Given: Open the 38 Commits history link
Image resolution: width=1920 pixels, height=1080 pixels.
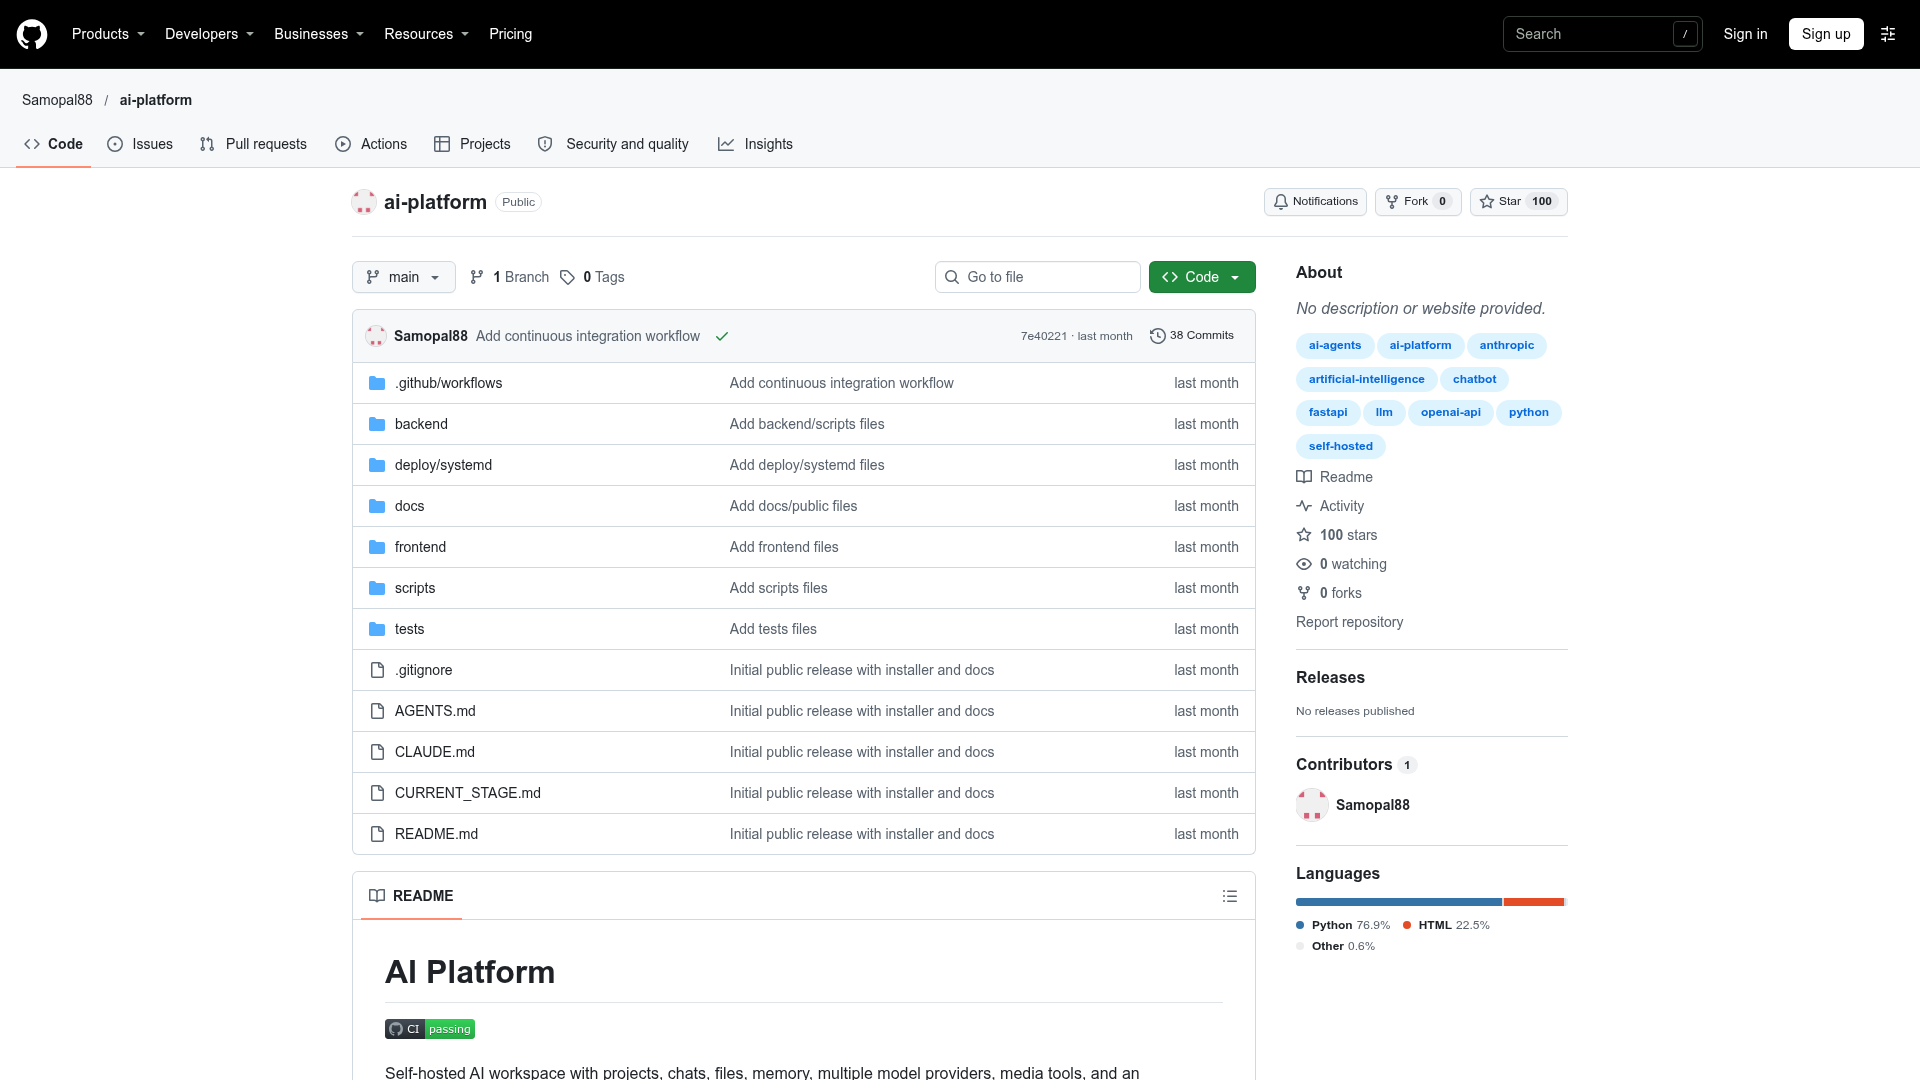Looking at the screenshot, I should click(1192, 336).
